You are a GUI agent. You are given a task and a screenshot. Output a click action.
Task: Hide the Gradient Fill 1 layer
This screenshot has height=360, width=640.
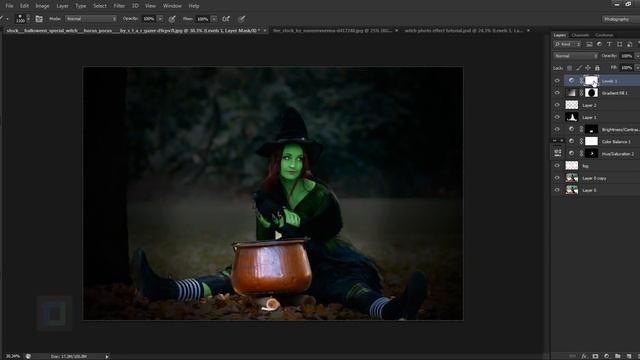[557, 93]
